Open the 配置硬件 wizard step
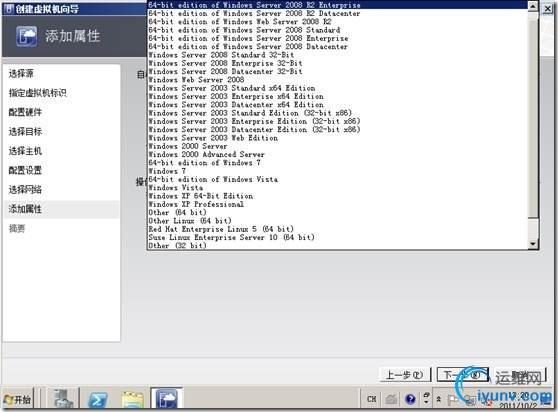 pyautogui.click(x=25, y=112)
